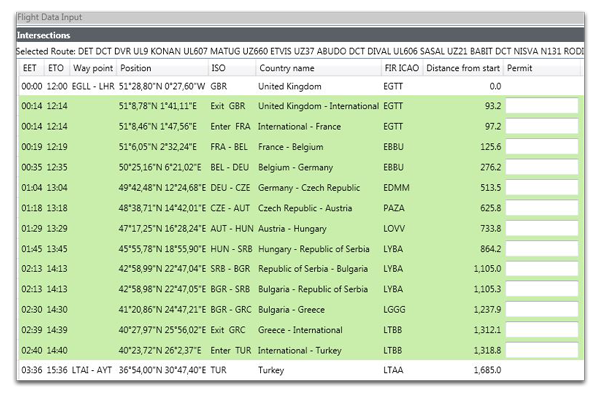Click Permit field for Hungary - Republic of Serbia

542,249
